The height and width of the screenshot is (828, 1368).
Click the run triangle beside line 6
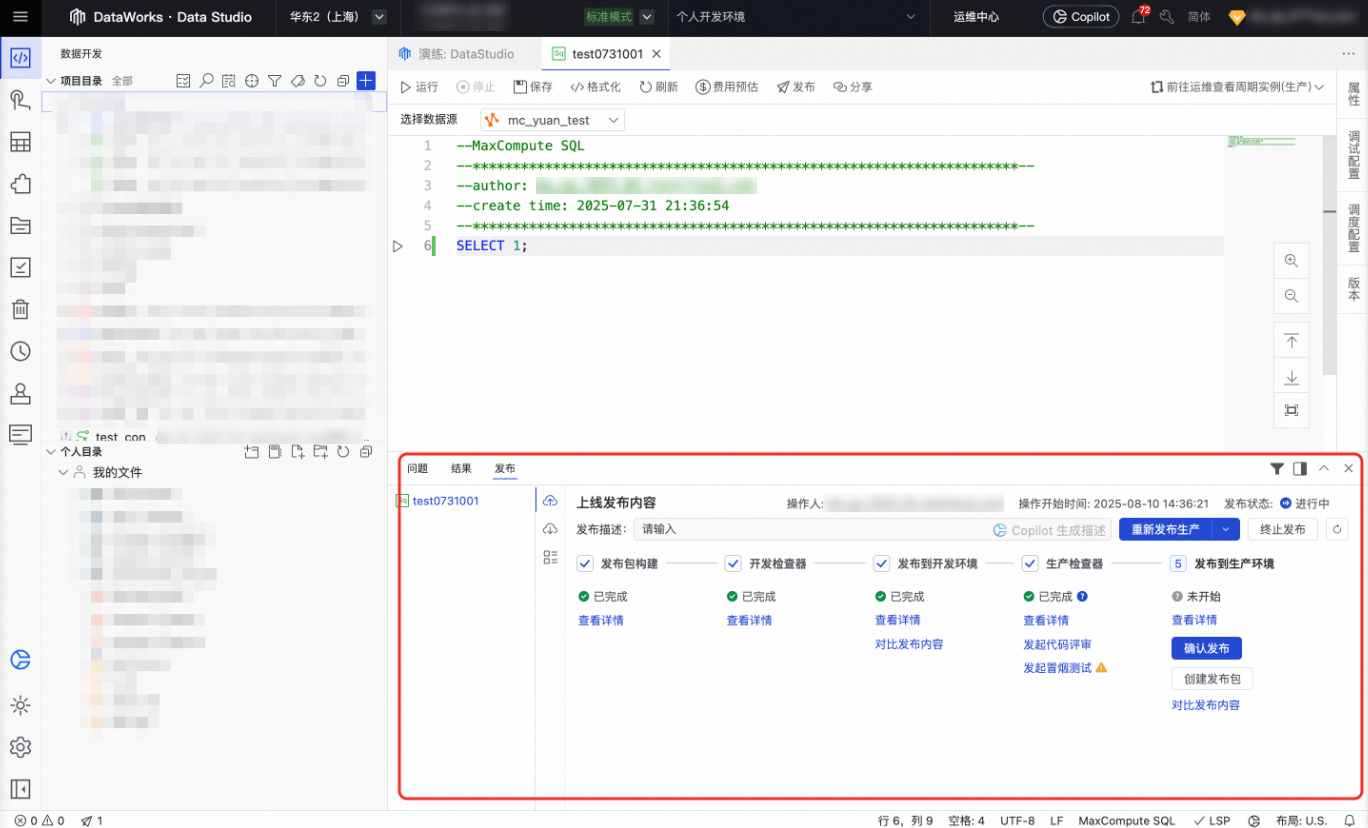coord(398,246)
